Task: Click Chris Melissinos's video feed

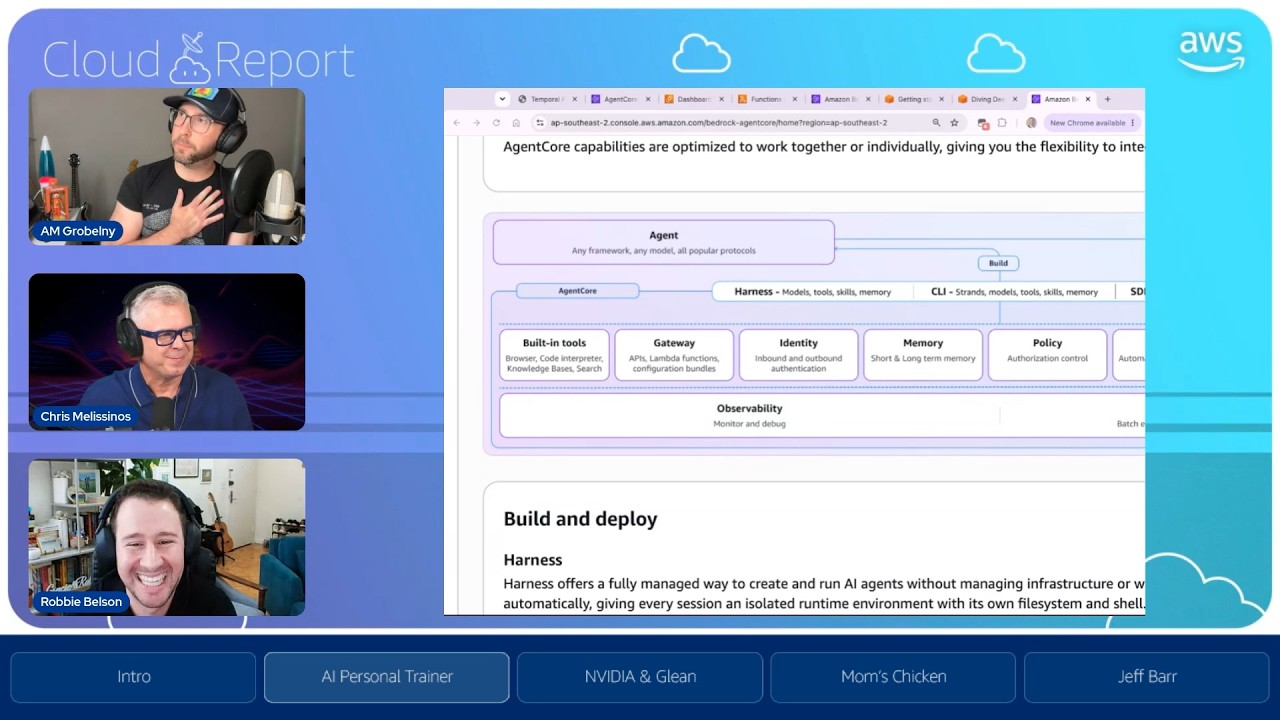Action: click(x=167, y=352)
